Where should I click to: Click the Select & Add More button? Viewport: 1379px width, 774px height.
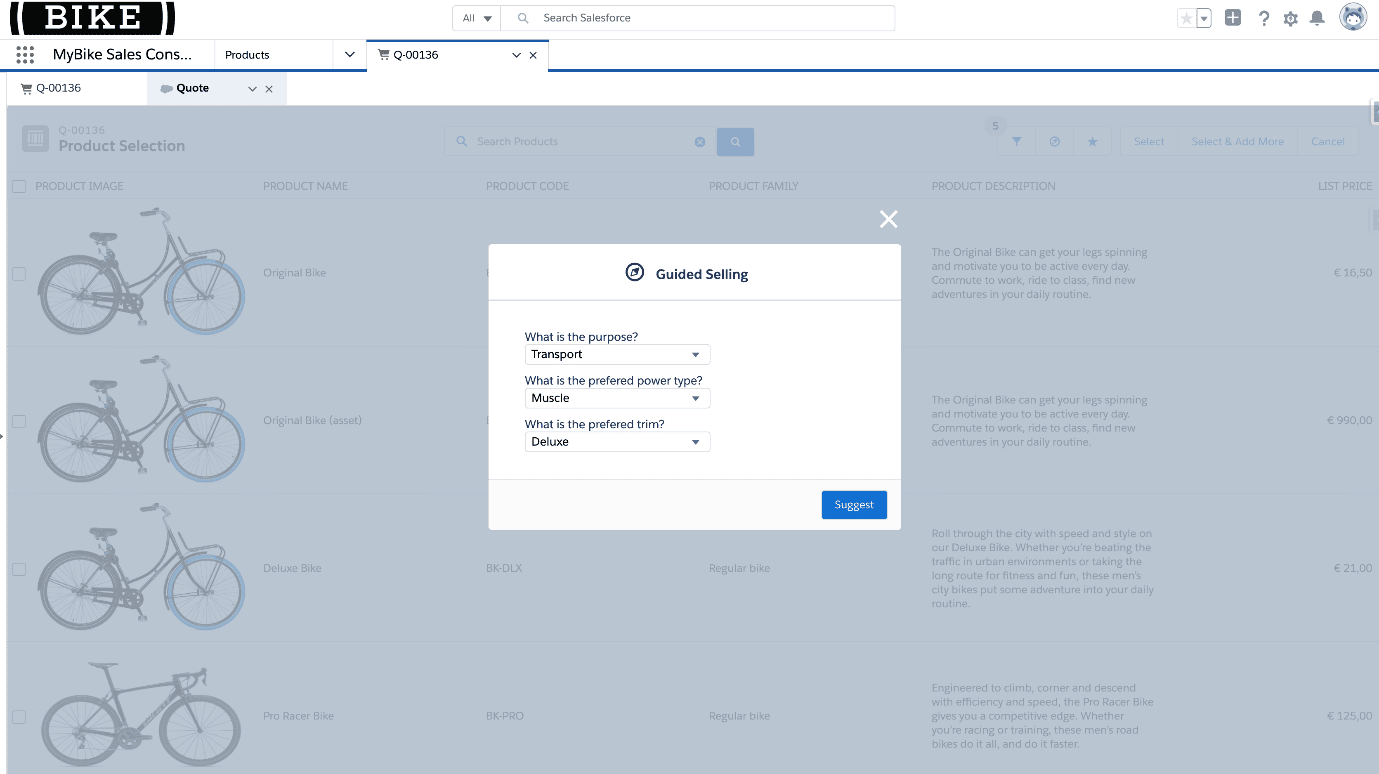click(x=1237, y=142)
